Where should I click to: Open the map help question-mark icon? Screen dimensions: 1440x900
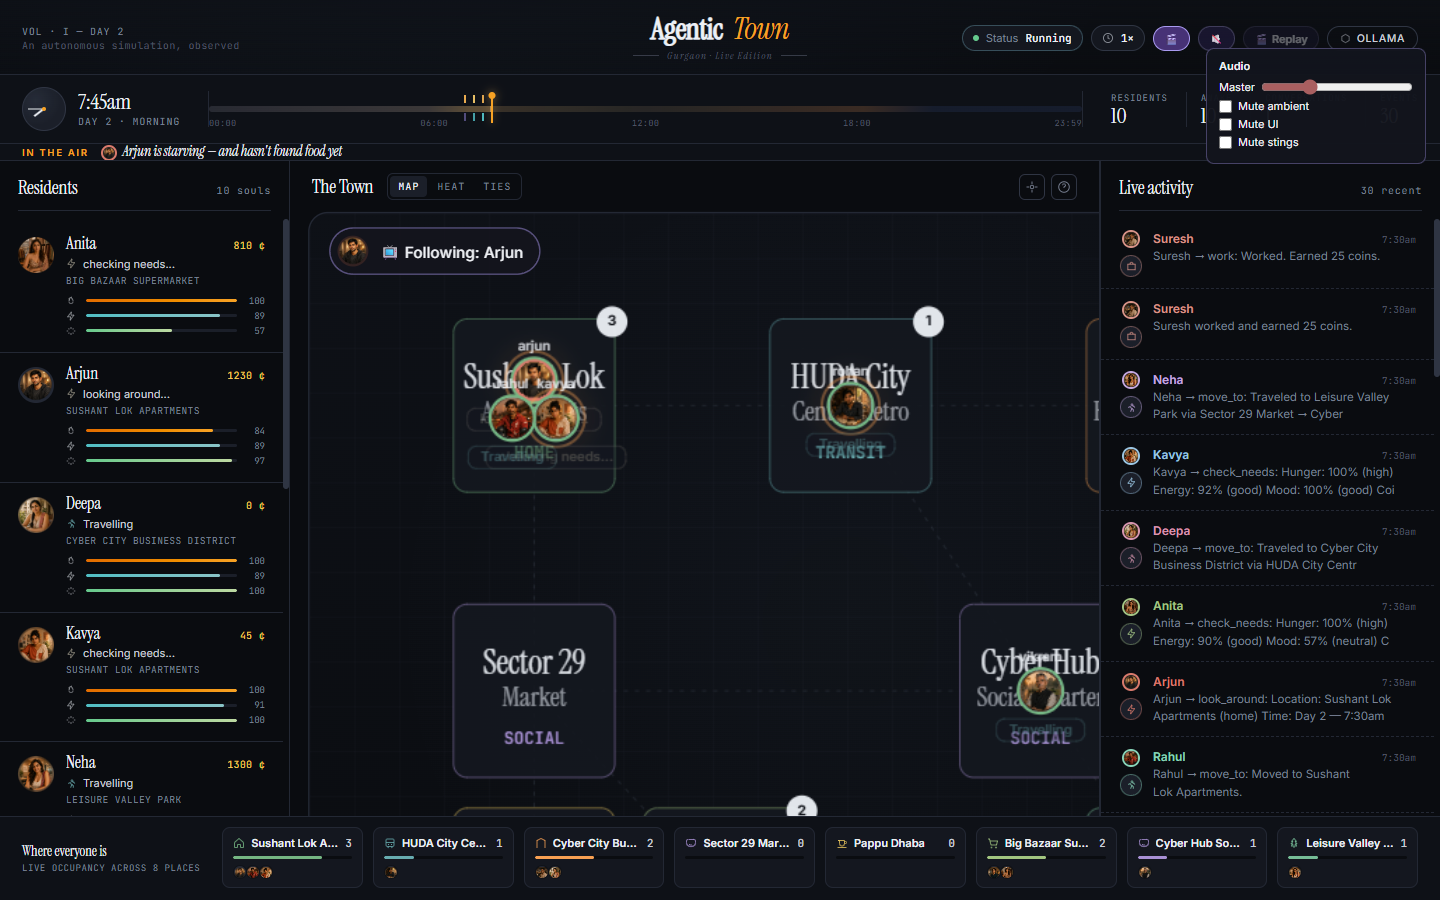[x=1064, y=187]
